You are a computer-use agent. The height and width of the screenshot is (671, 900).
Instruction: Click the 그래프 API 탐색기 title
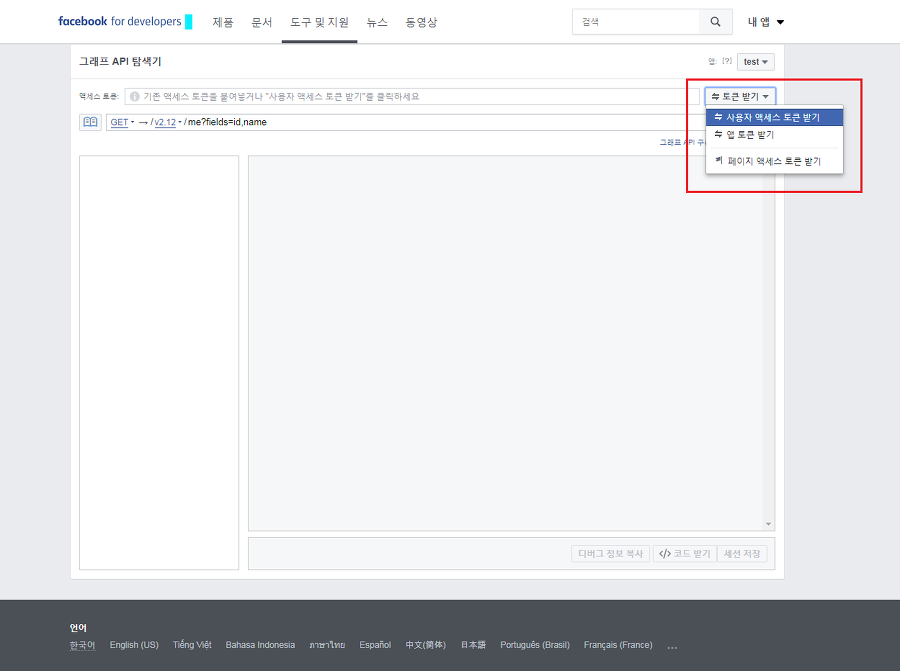pos(120,61)
